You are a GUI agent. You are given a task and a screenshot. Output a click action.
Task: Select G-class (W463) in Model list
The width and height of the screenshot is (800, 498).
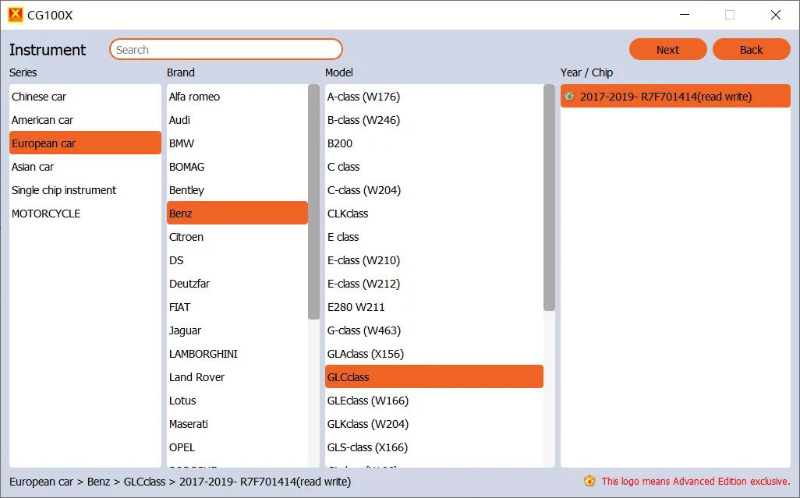pyautogui.click(x=366, y=331)
